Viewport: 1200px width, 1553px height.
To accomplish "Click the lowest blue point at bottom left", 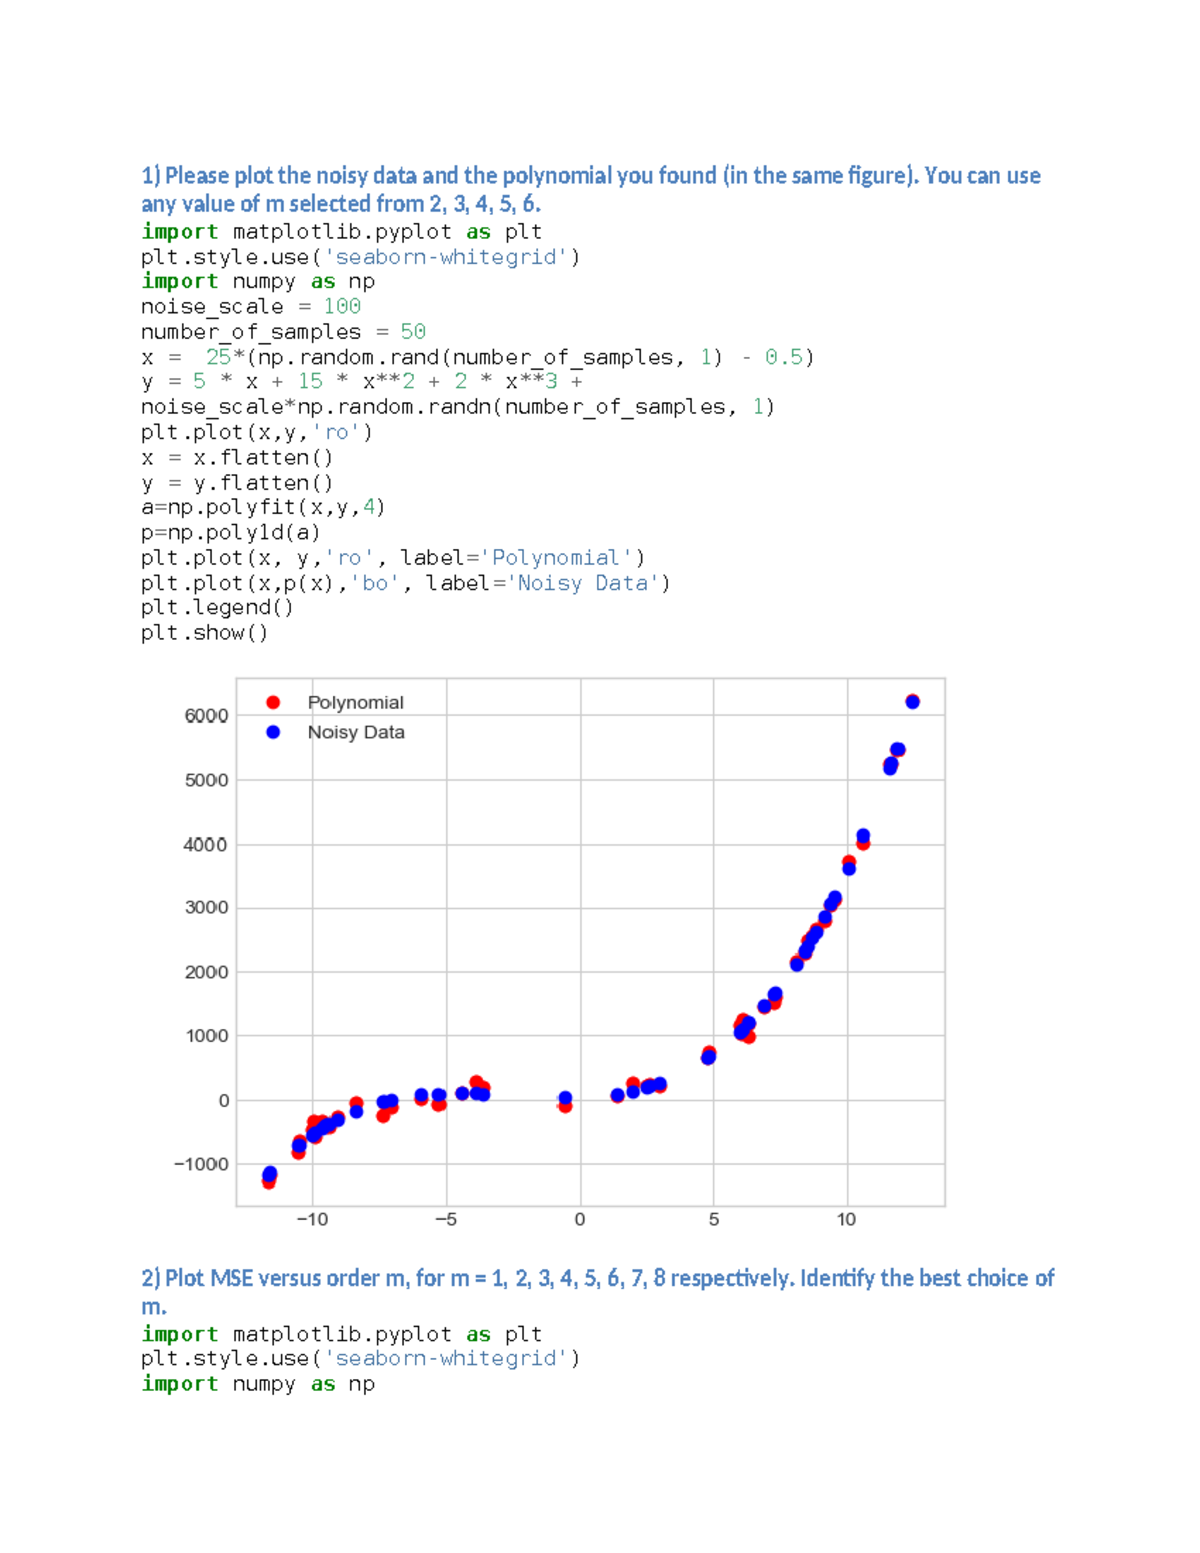I will [x=267, y=1175].
